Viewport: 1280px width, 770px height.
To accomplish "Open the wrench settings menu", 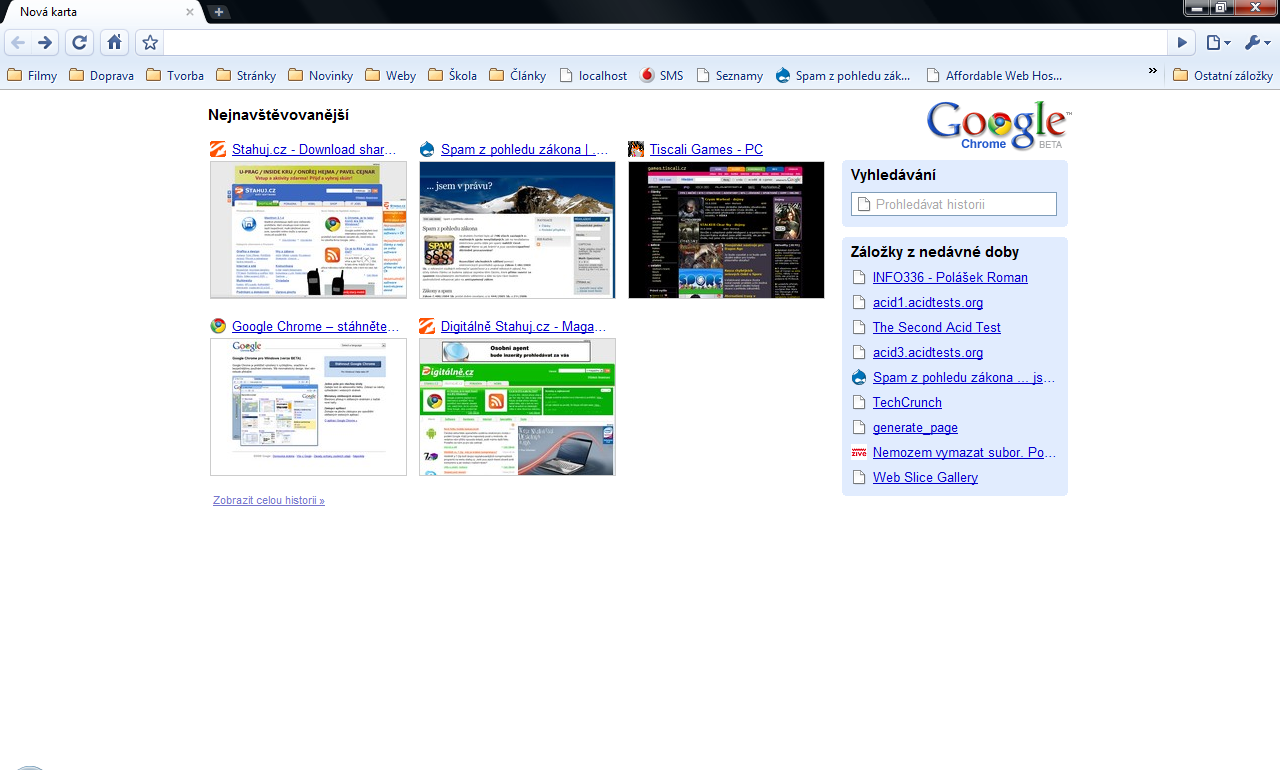I will point(1257,43).
